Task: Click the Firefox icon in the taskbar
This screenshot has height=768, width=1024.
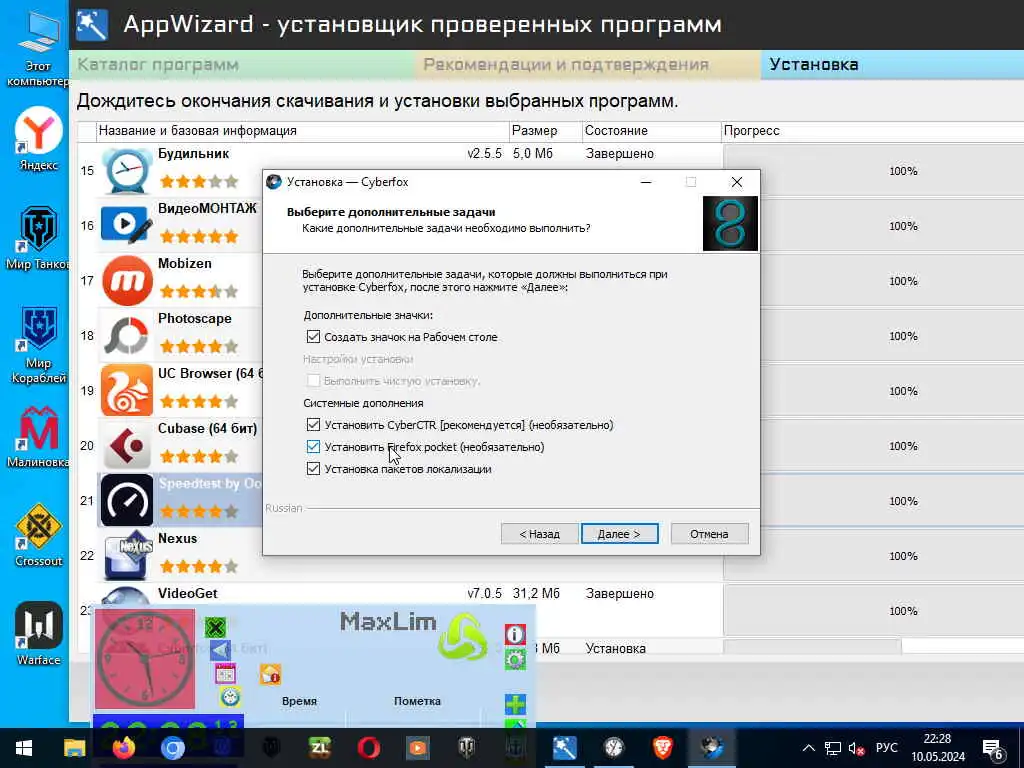Action: [x=123, y=747]
